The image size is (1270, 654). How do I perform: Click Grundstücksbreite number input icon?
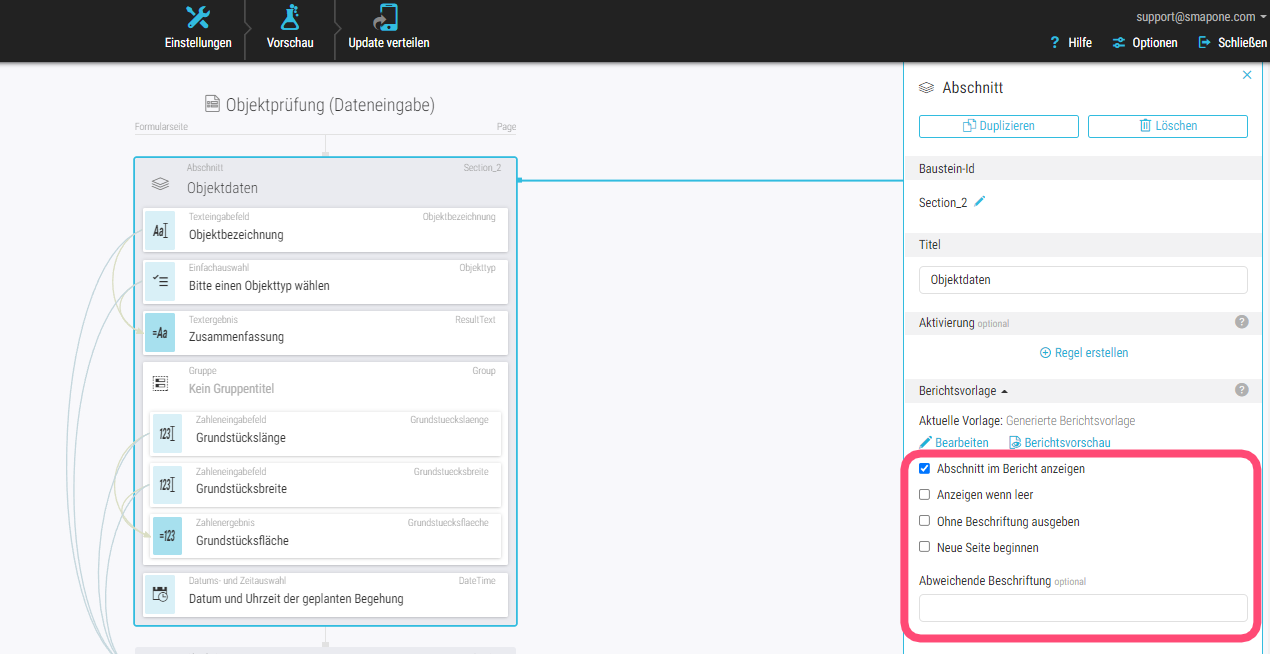tap(167, 485)
